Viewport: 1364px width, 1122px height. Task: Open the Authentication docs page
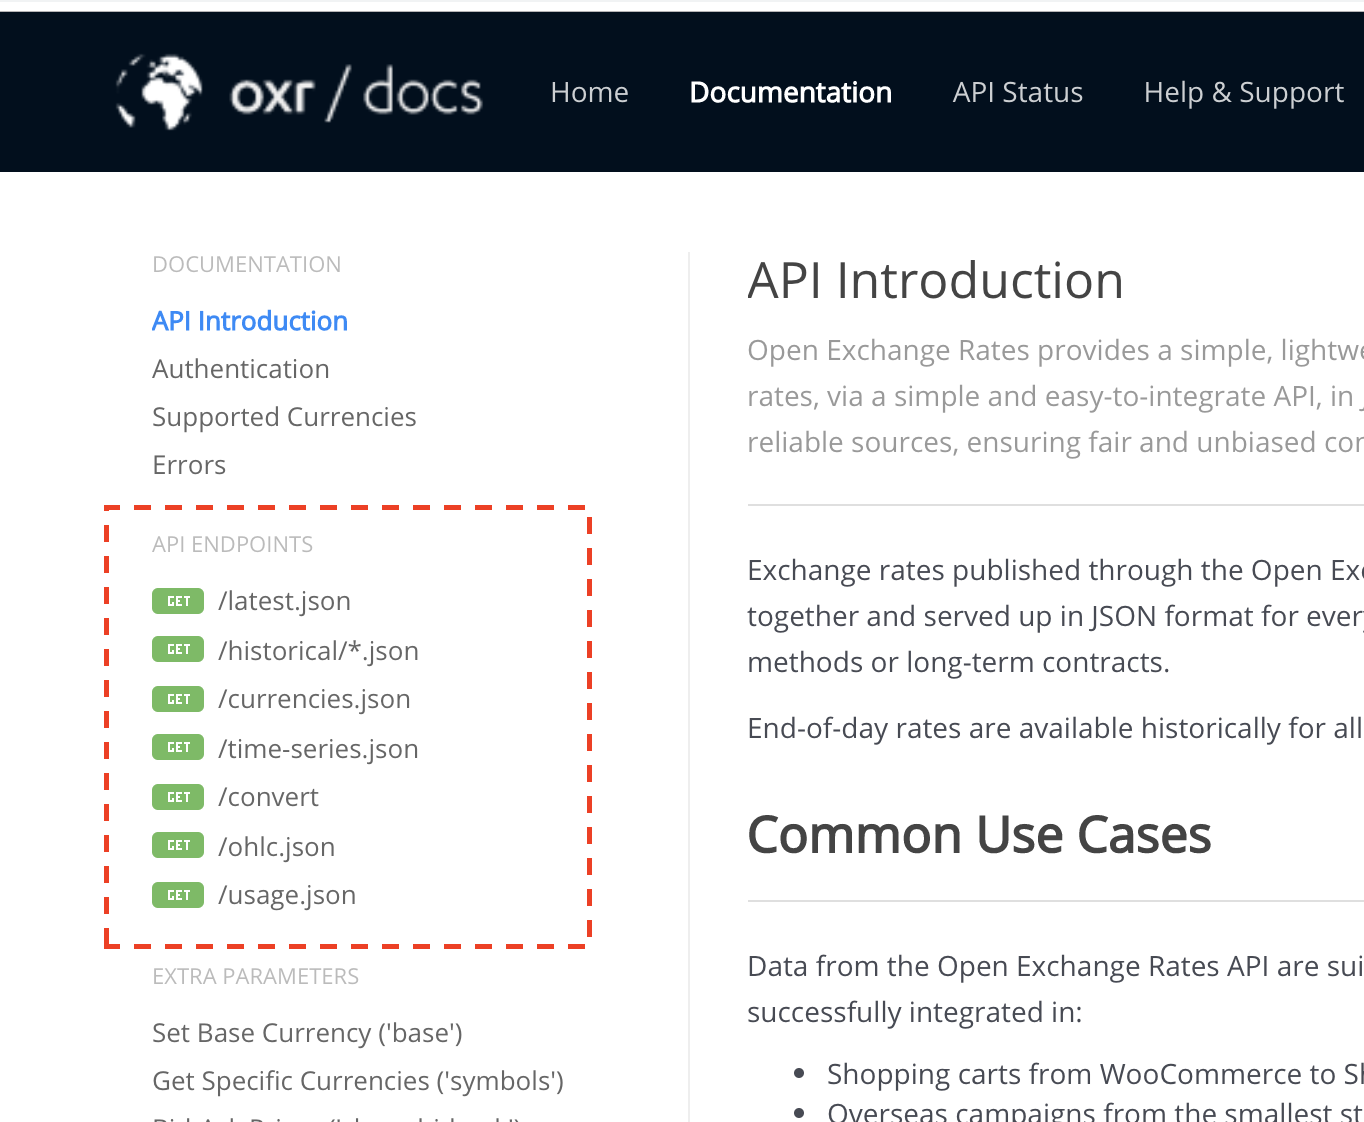(x=240, y=369)
